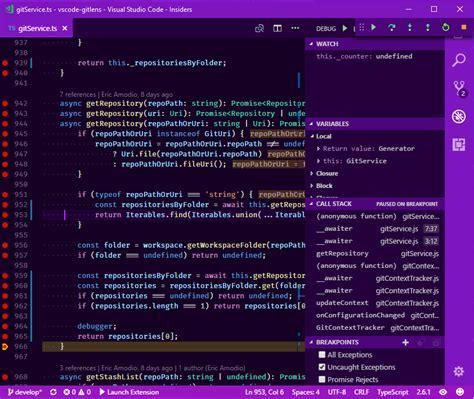The image size is (474, 399).
Task: Open the Manage gear in activity bar
Action: click(459, 371)
